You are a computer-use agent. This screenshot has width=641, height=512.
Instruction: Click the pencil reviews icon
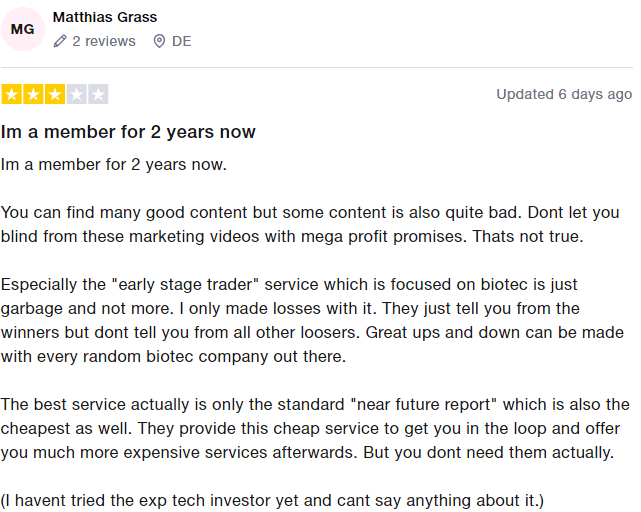[x=60, y=41]
